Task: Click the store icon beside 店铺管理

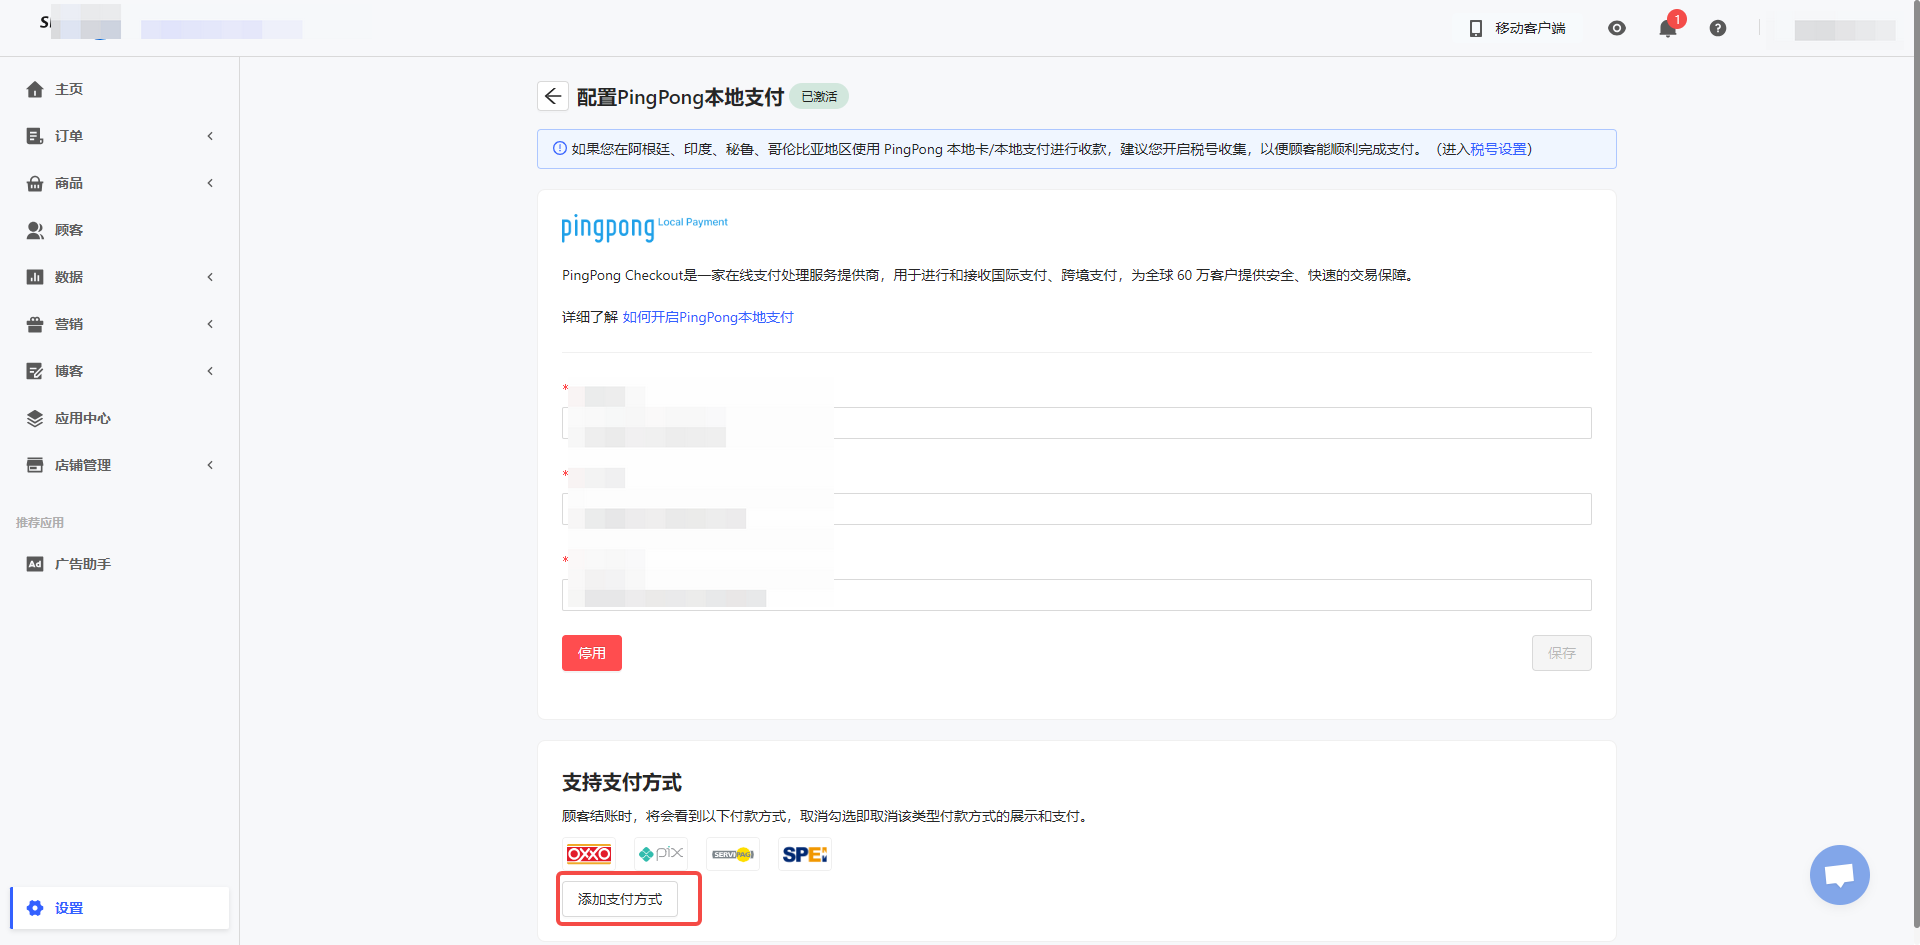Action: 35,465
